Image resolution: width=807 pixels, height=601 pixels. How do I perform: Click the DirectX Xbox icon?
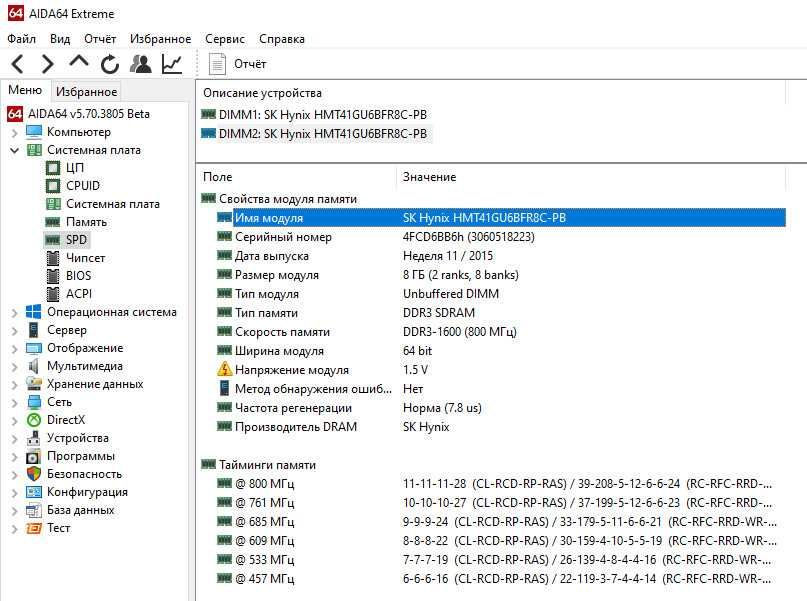[34, 420]
